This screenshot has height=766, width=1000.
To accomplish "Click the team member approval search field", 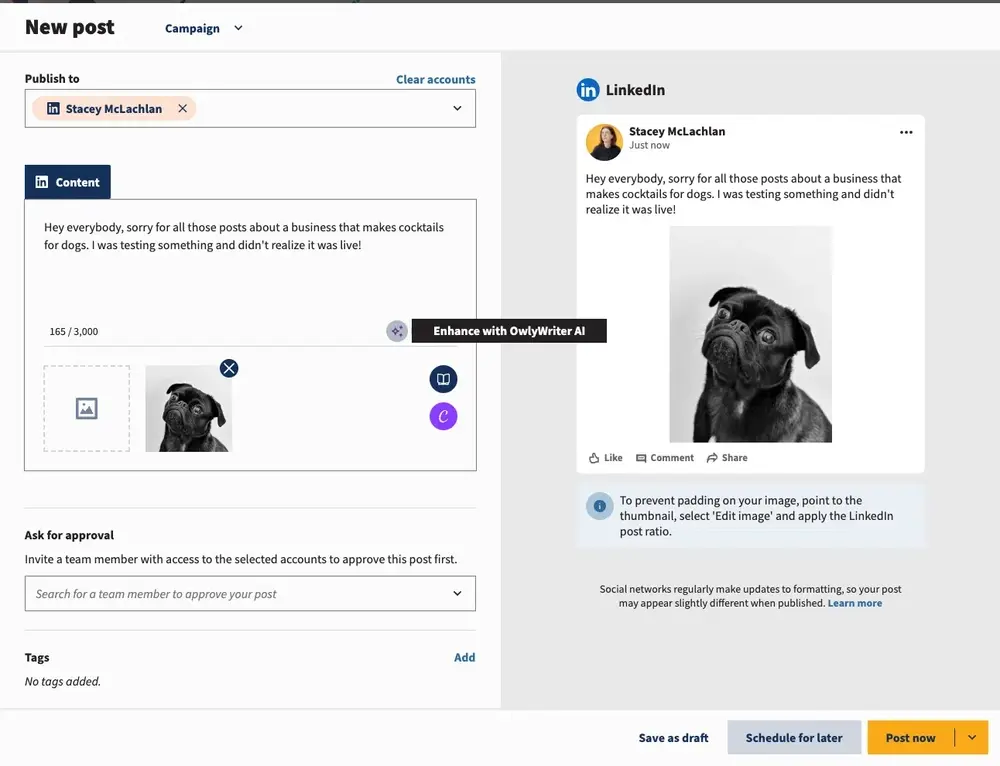I will coord(250,593).
